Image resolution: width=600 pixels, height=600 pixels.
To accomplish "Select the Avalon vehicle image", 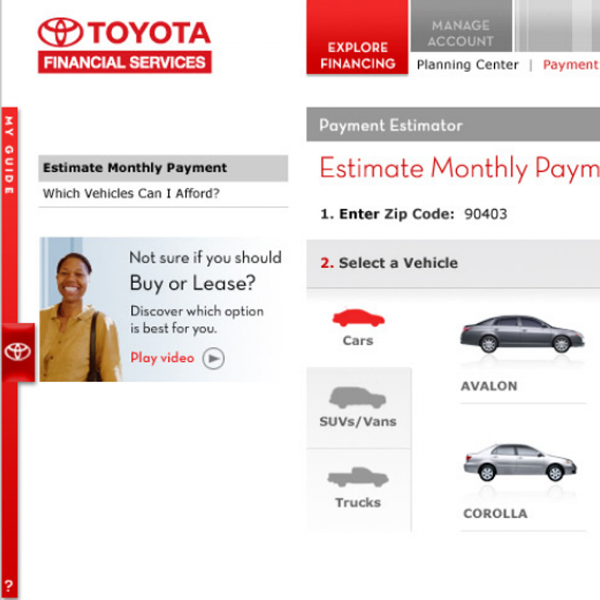I will point(522,334).
